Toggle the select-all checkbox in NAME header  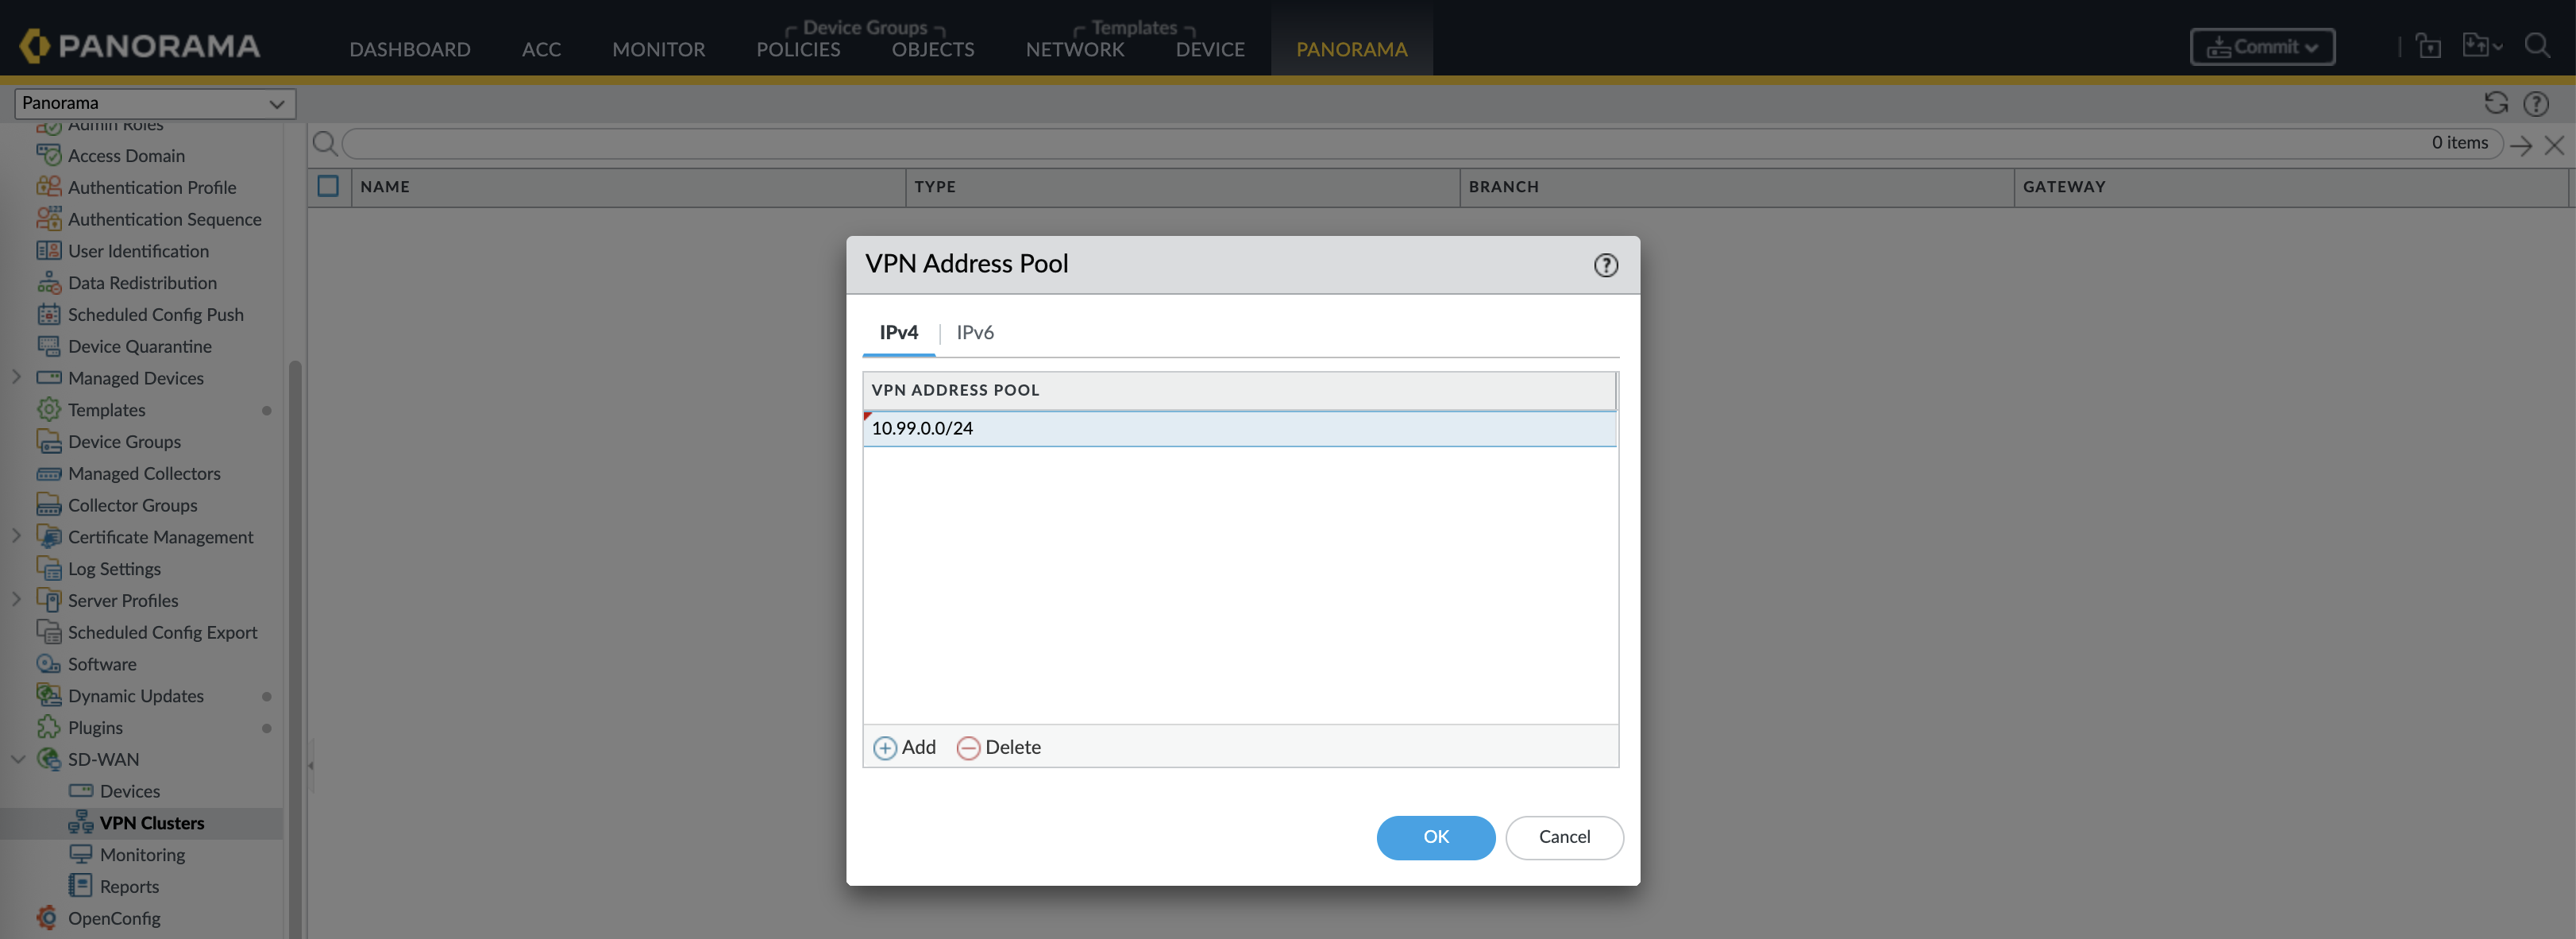[328, 186]
